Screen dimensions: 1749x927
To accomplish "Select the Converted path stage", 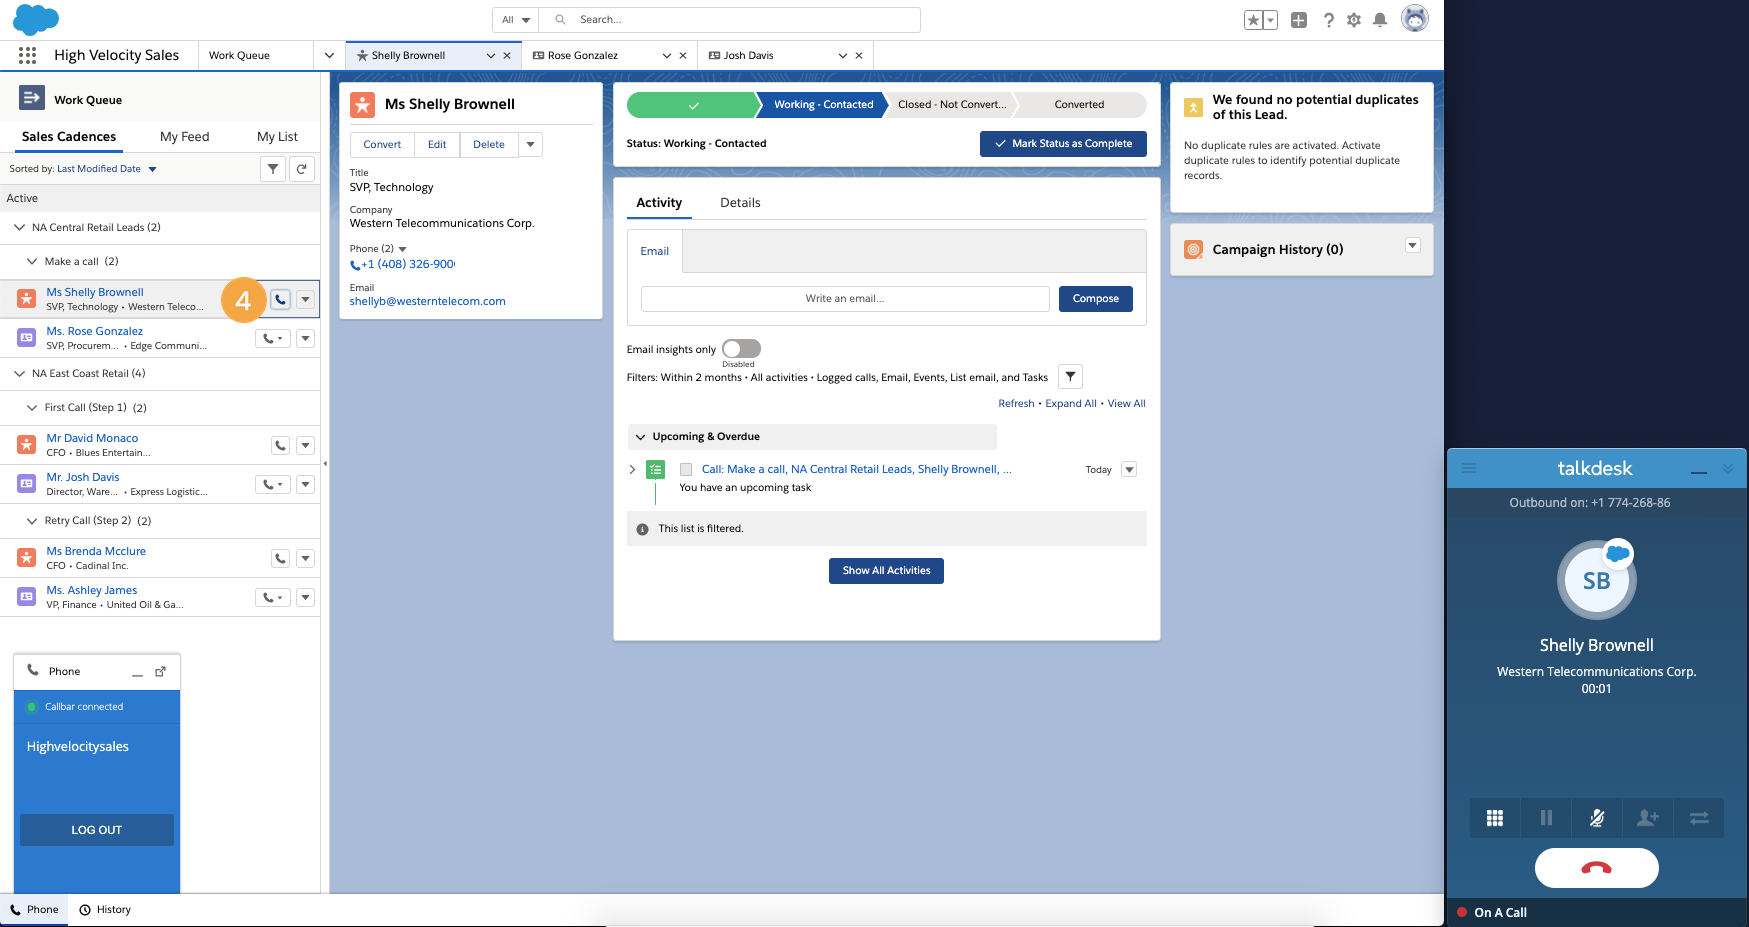I will coord(1080,104).
